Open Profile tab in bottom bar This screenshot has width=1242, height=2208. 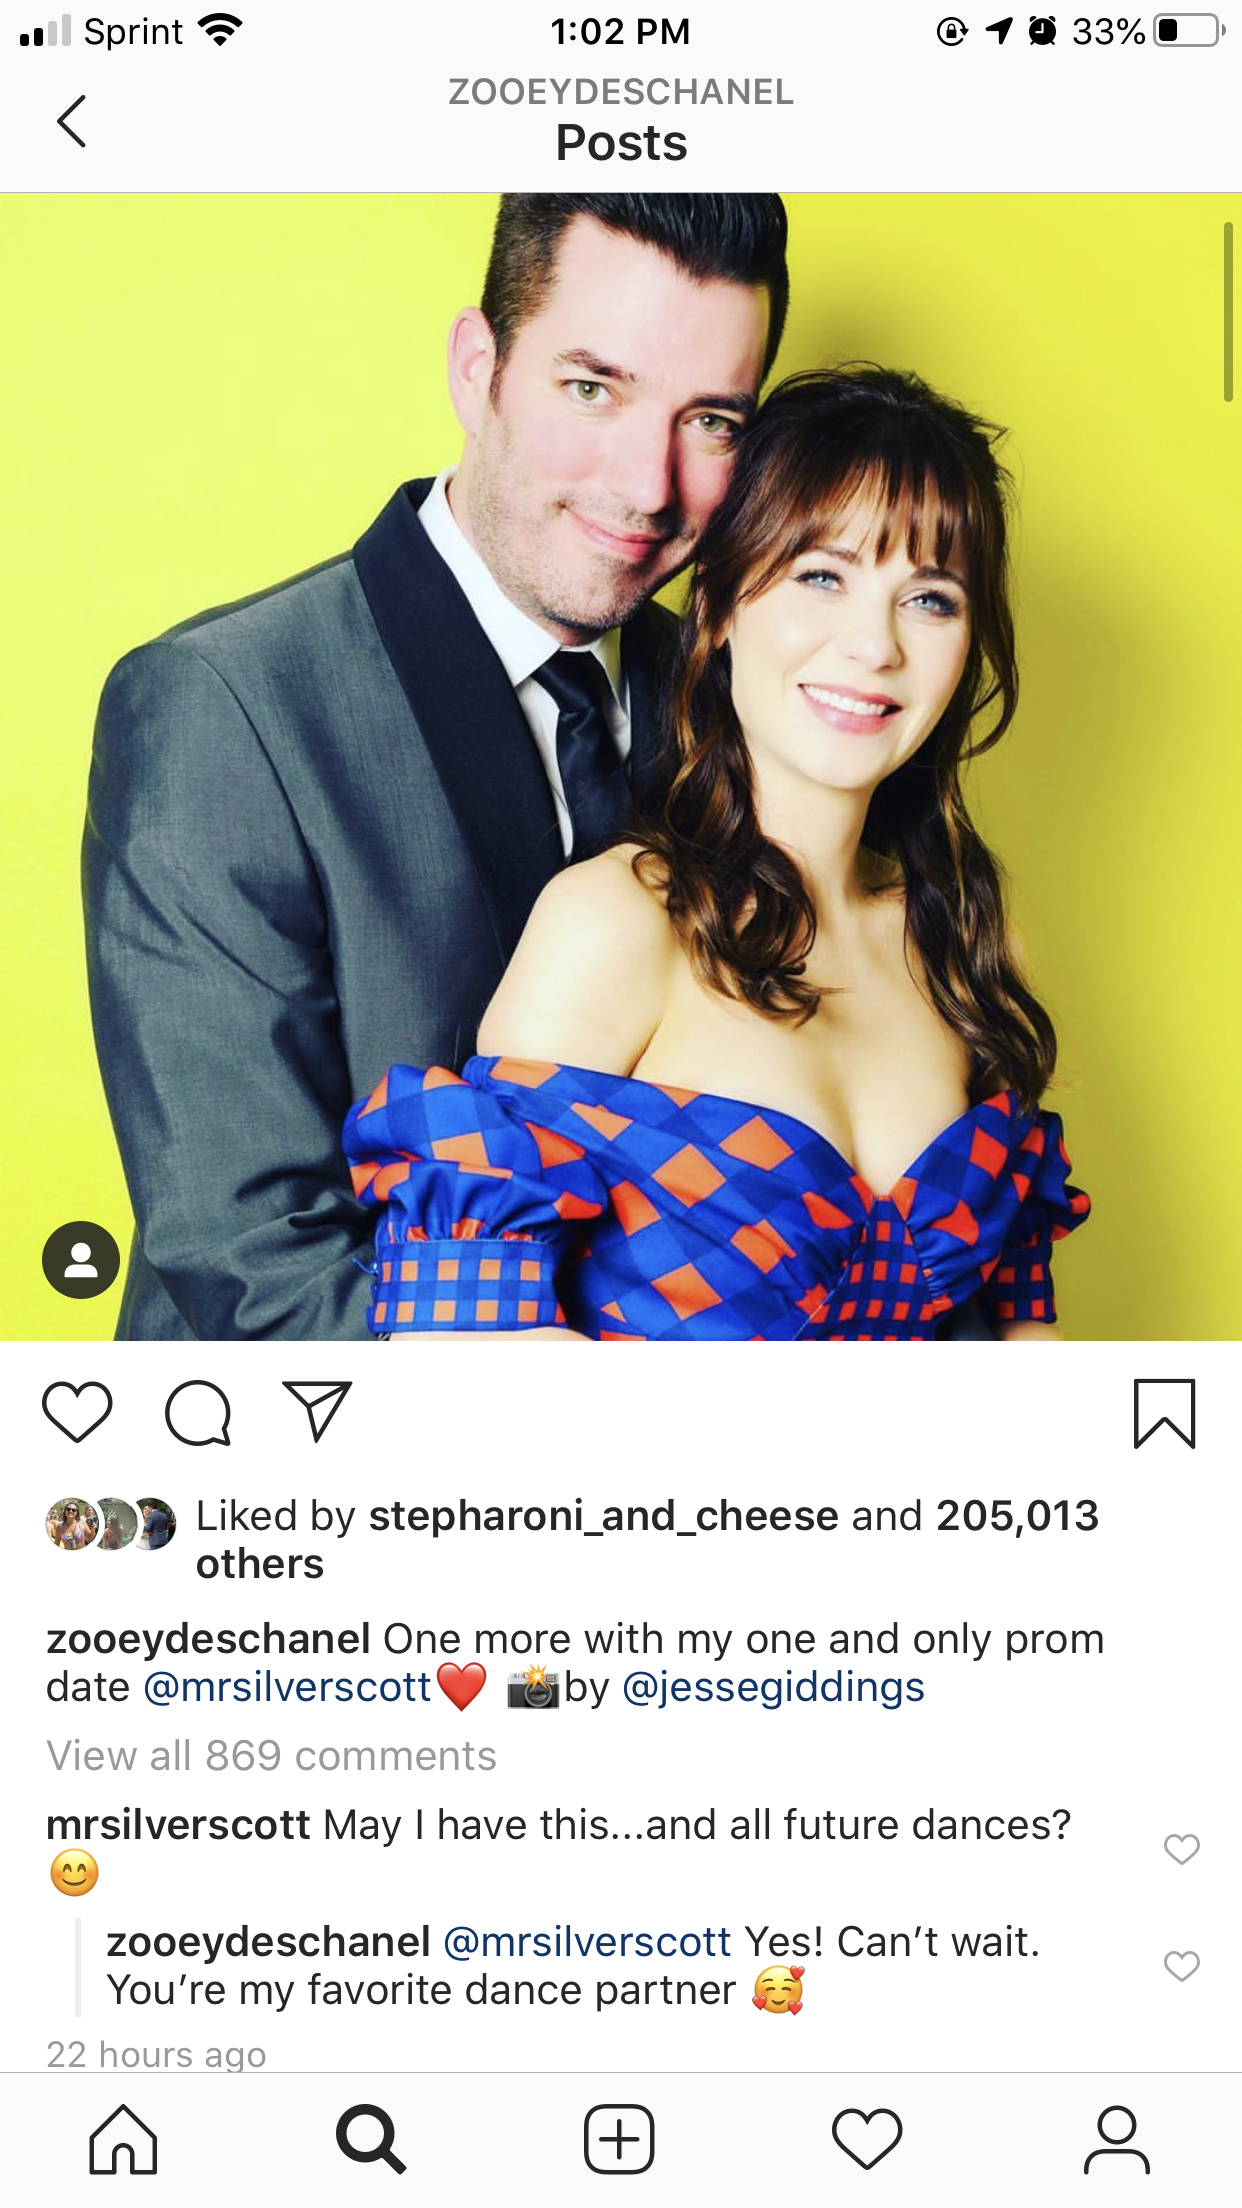(1116, 2140)
